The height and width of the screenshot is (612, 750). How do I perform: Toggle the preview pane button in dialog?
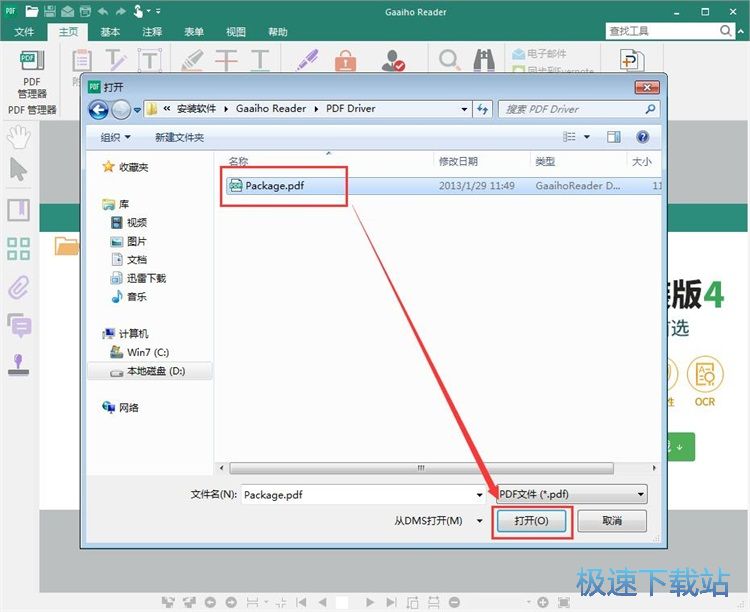614,137
